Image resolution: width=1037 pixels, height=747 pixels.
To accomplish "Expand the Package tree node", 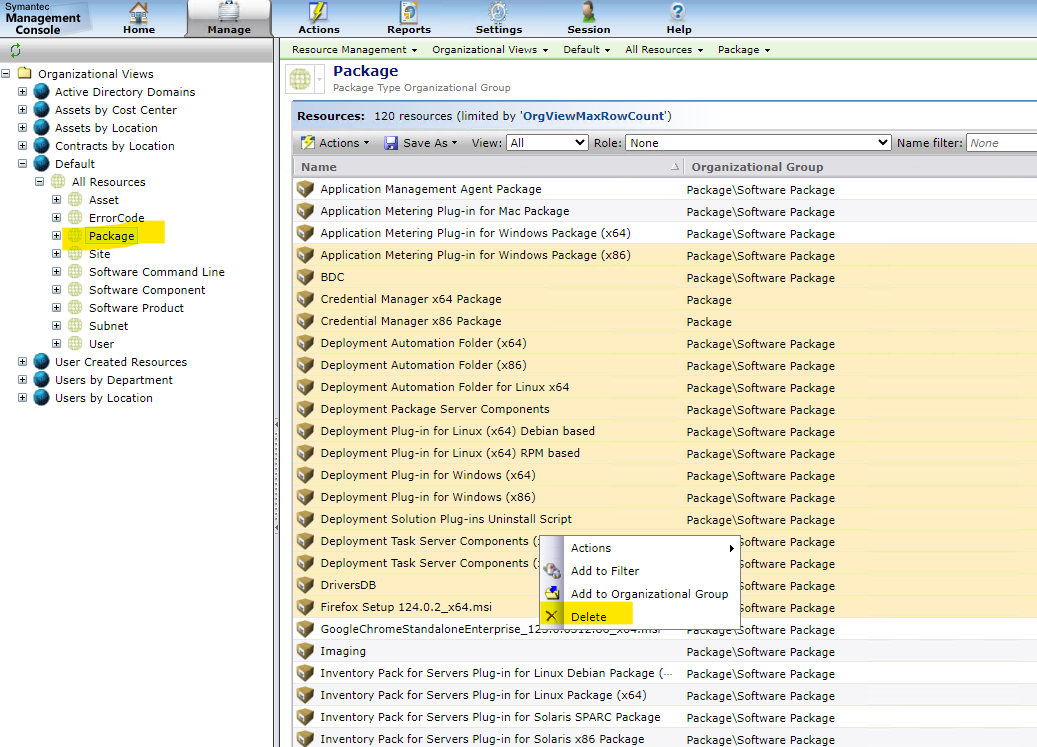I will tap(57, 235).
